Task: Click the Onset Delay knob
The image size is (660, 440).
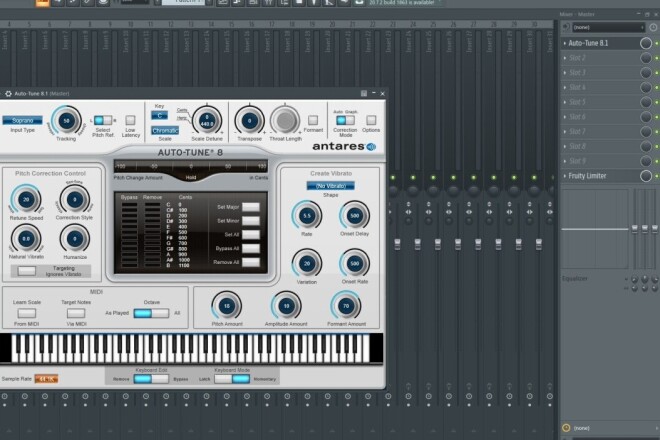Action: pos(354,216)
